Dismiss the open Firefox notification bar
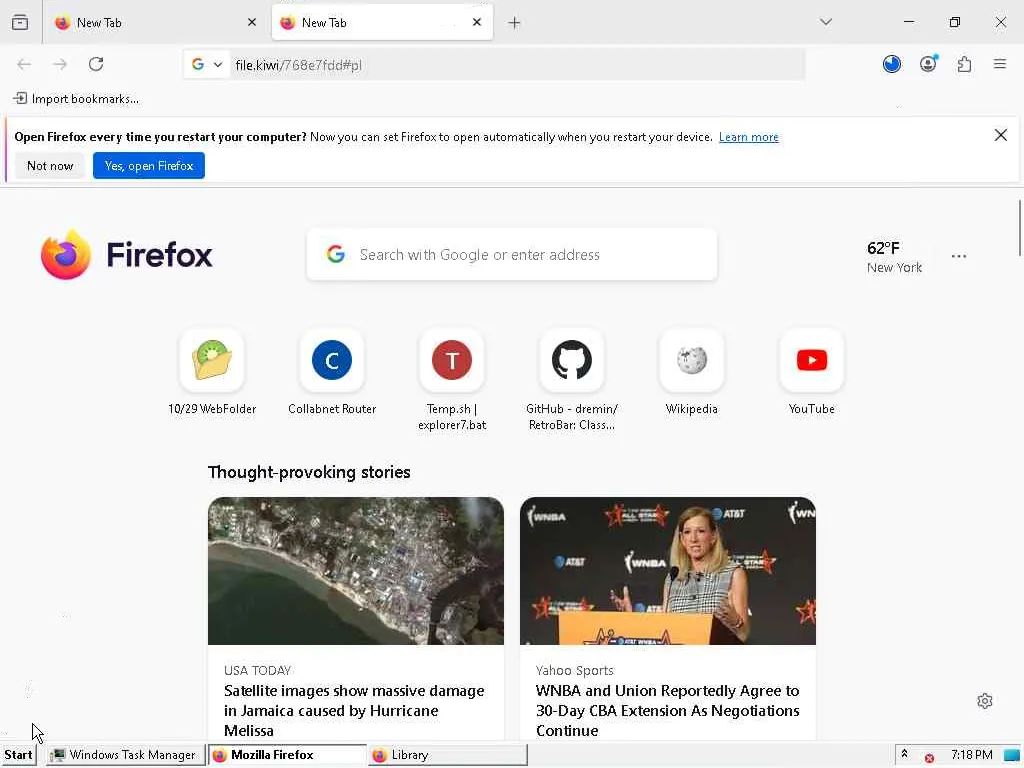 tap(1000, 135)
